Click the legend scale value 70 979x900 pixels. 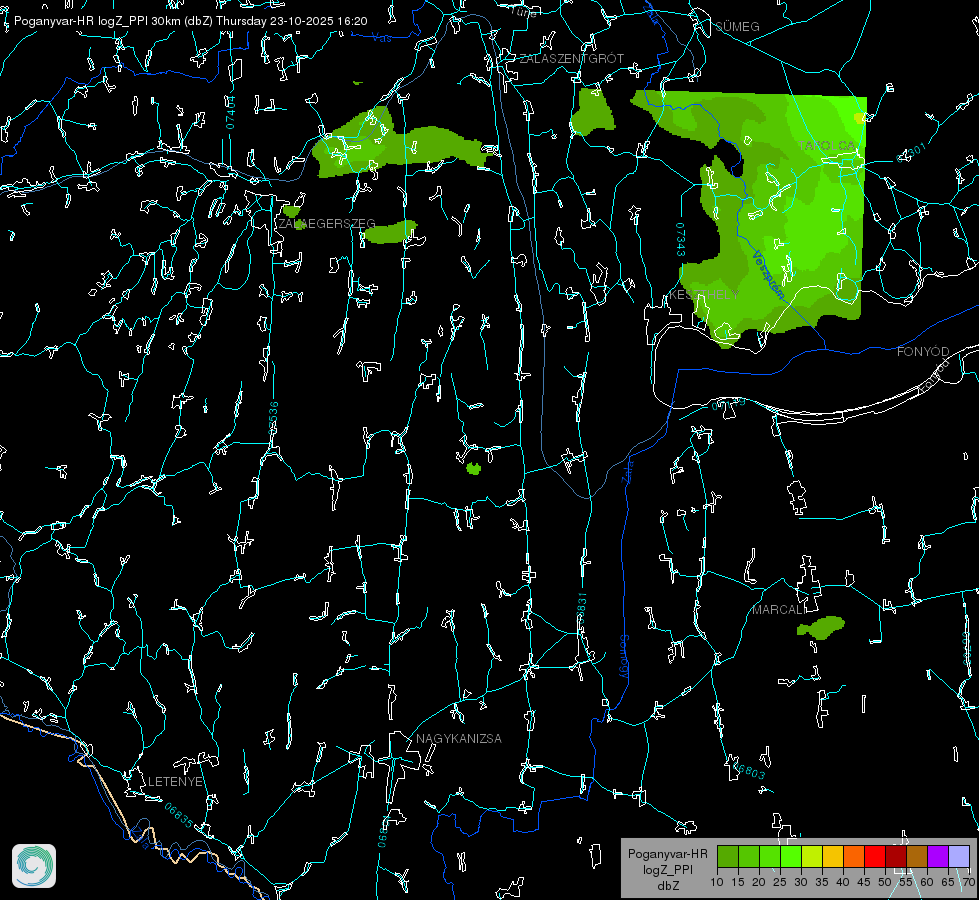coord(968,882)
